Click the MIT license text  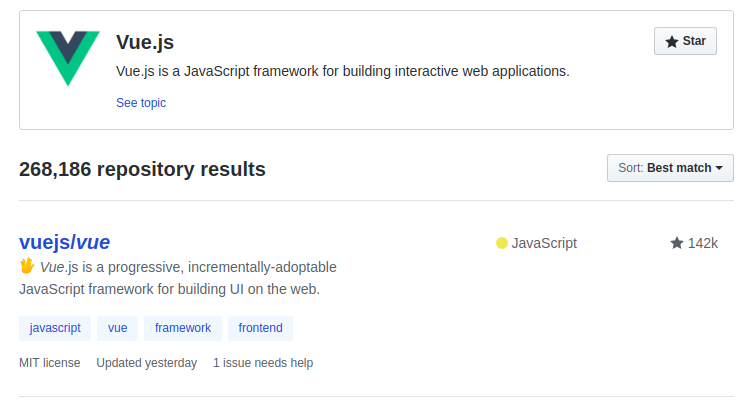click(49, 363)
